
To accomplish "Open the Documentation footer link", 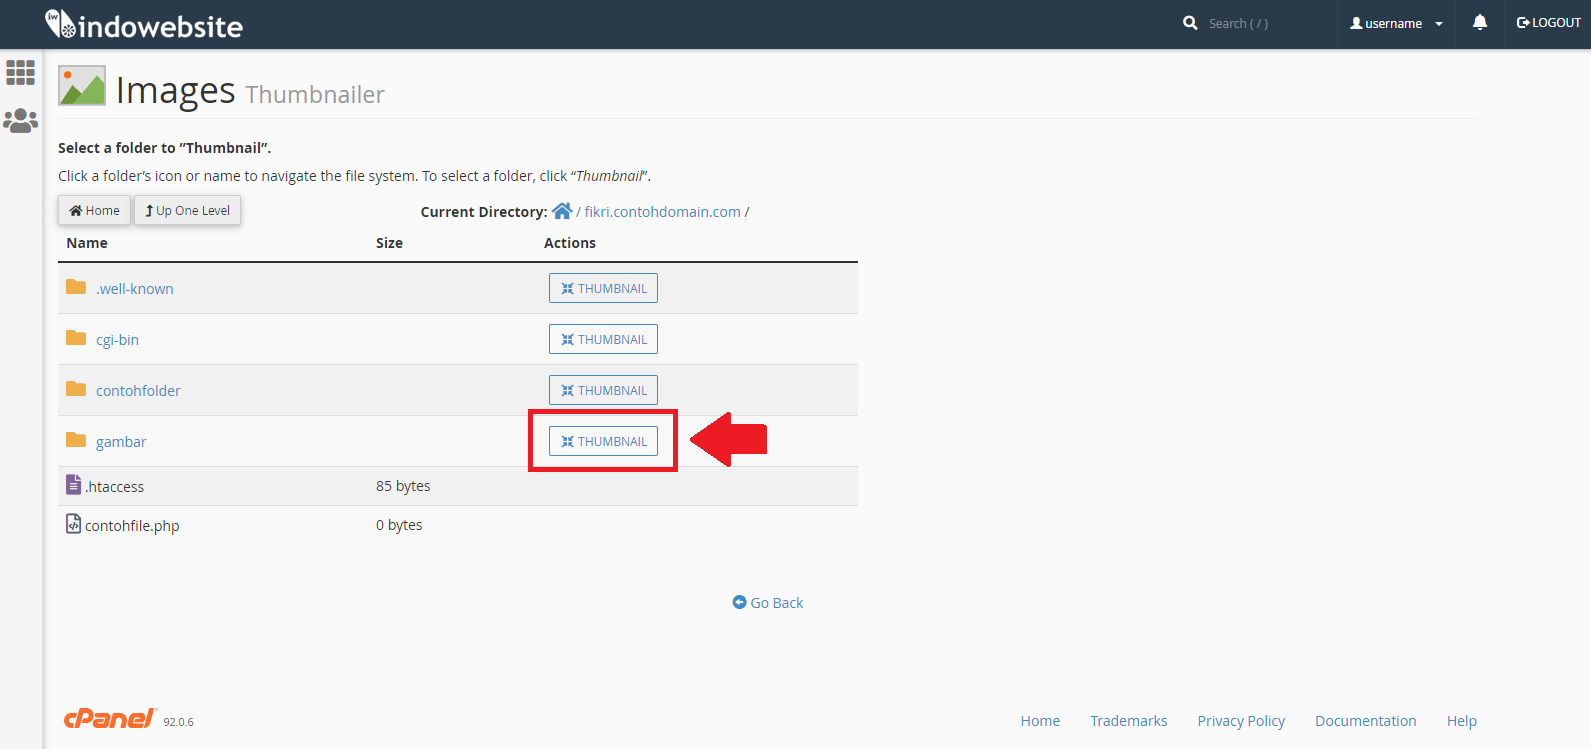I will tap(1365, 721).
